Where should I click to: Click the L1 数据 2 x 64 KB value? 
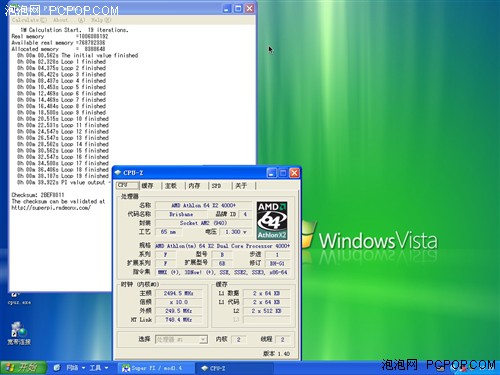pos(266,293)
